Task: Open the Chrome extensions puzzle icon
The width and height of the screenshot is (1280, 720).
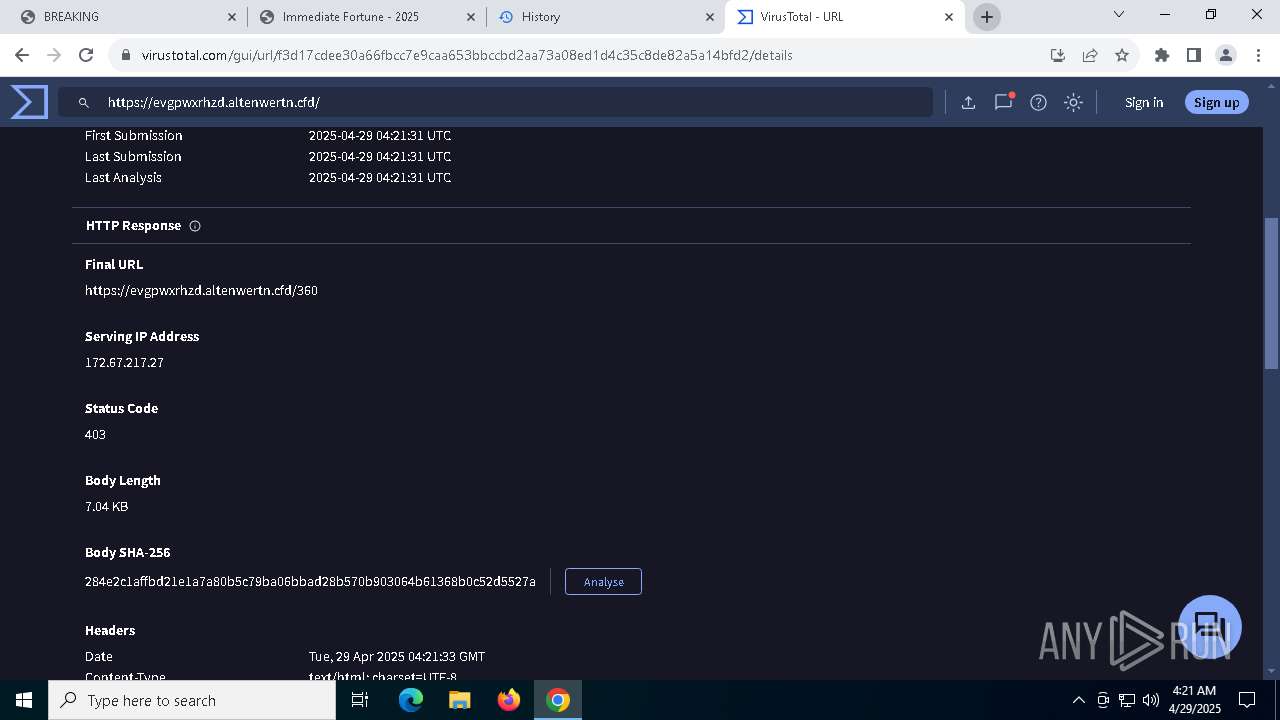Action: pyautogui.click(x=1161, y=55)
